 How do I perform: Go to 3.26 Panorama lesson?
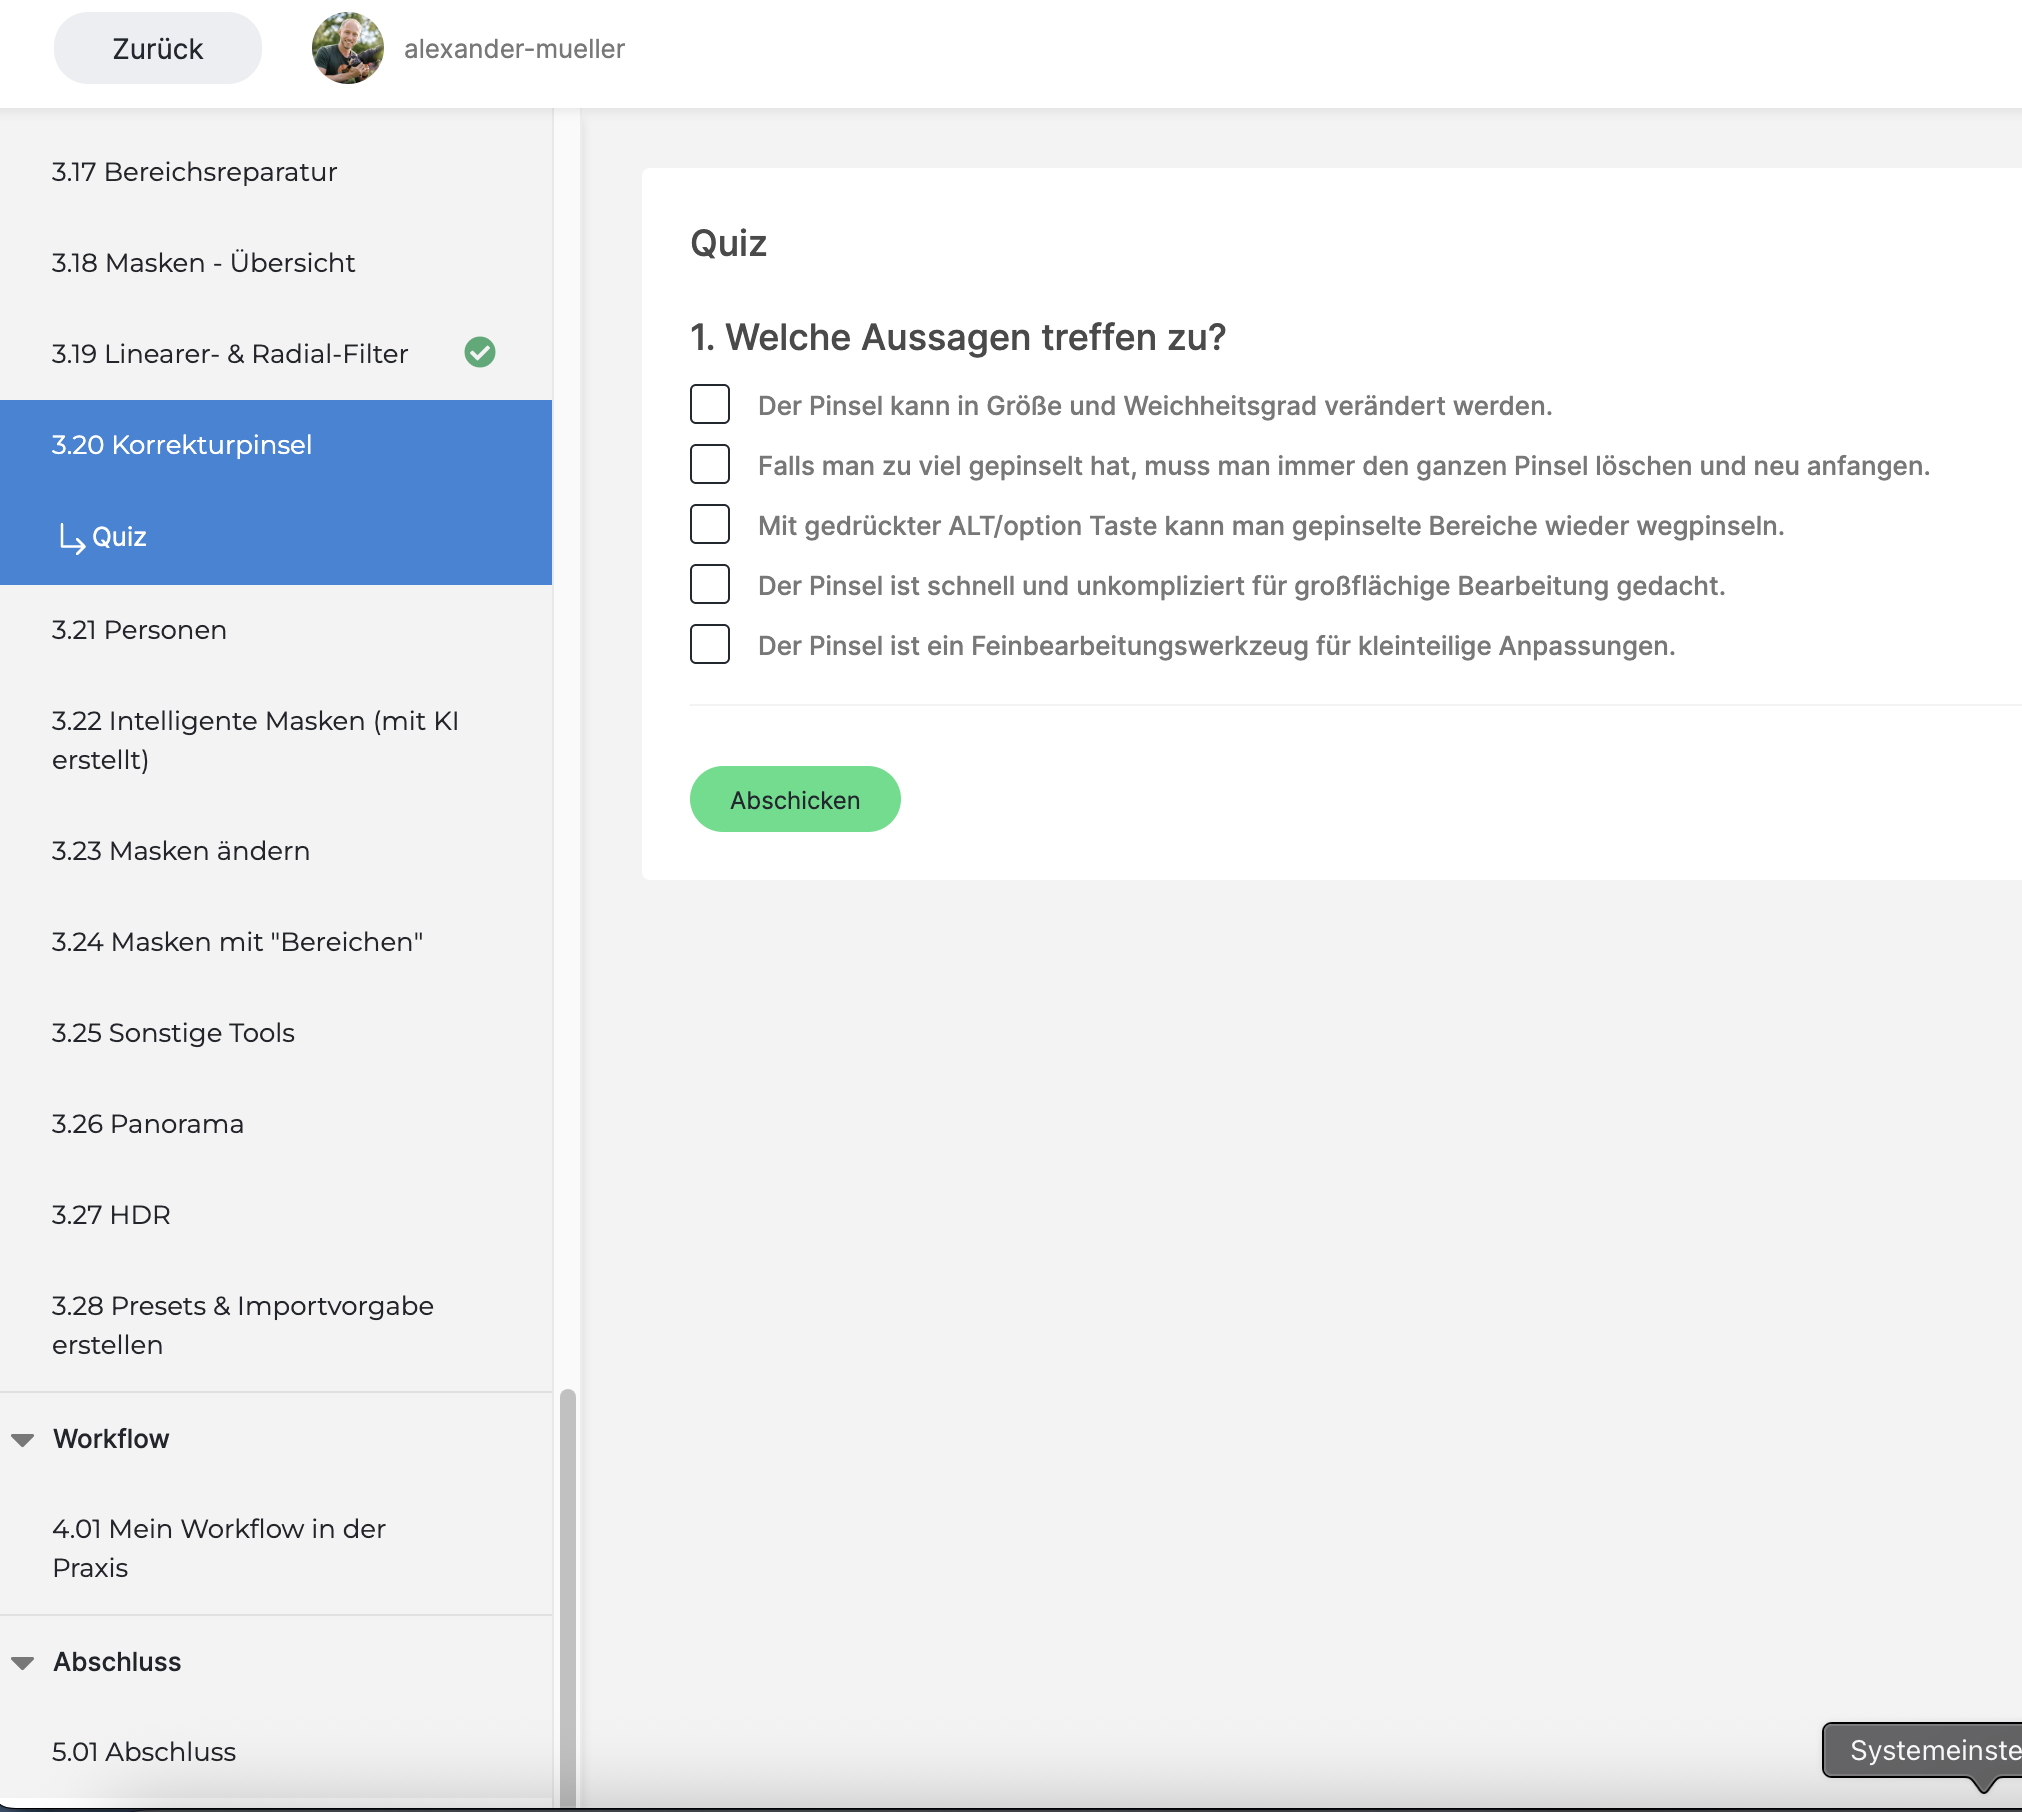[x=148, y=1124]
